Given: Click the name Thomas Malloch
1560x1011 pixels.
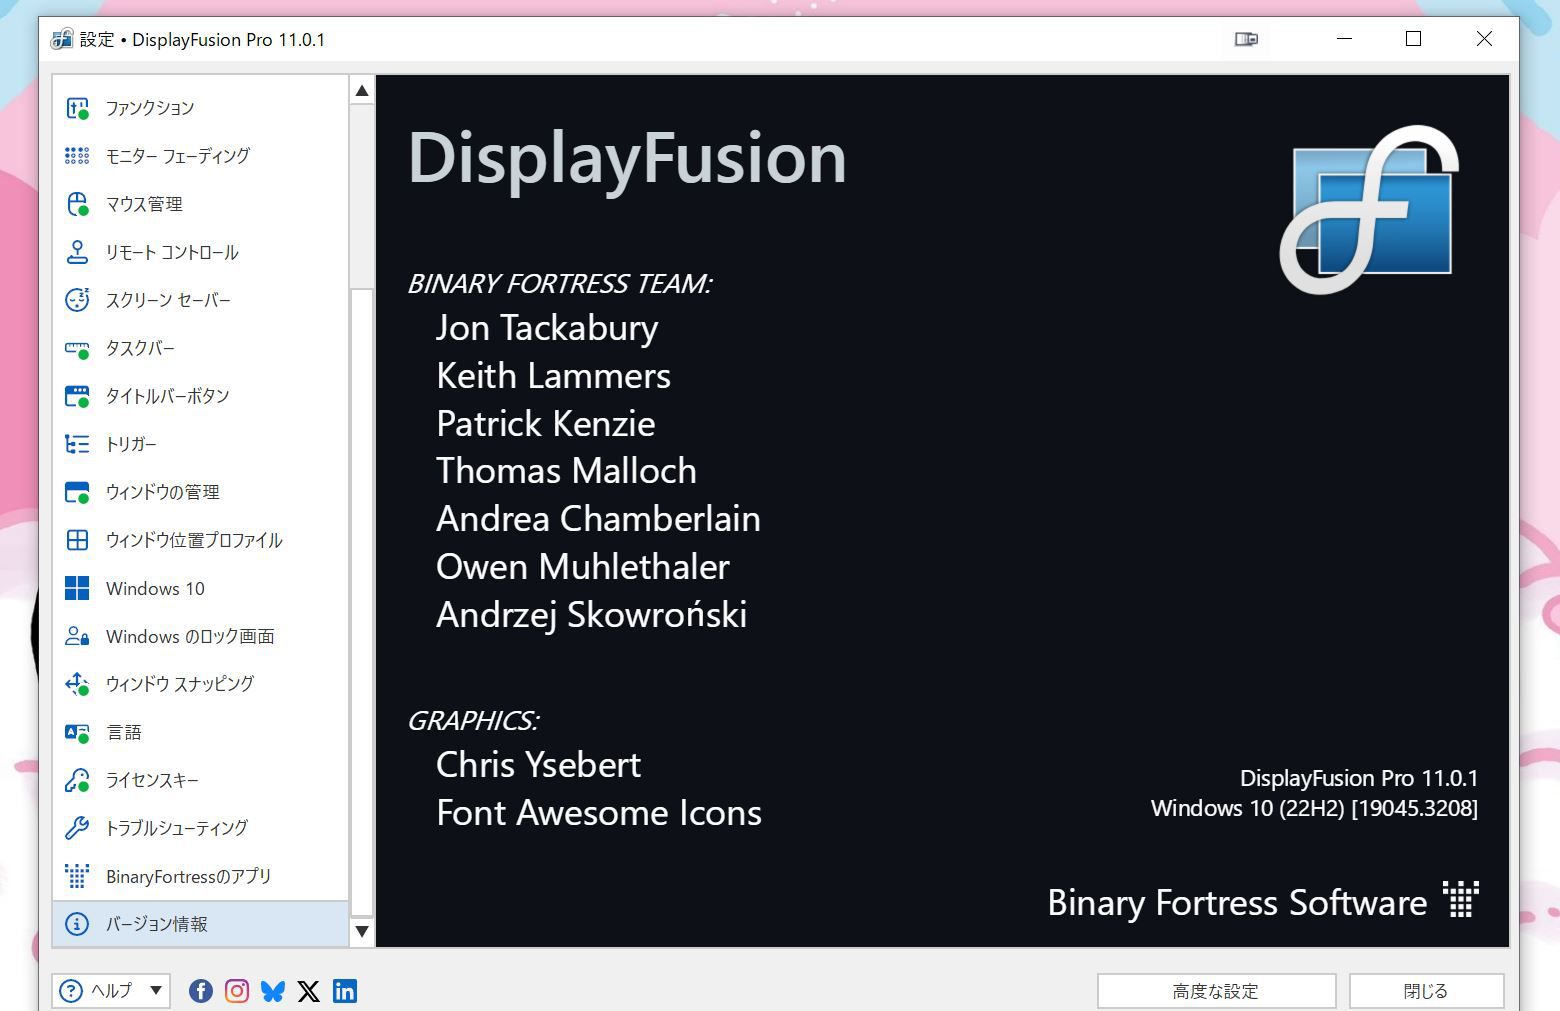Looking at the screenshot, I should (566, 471).
